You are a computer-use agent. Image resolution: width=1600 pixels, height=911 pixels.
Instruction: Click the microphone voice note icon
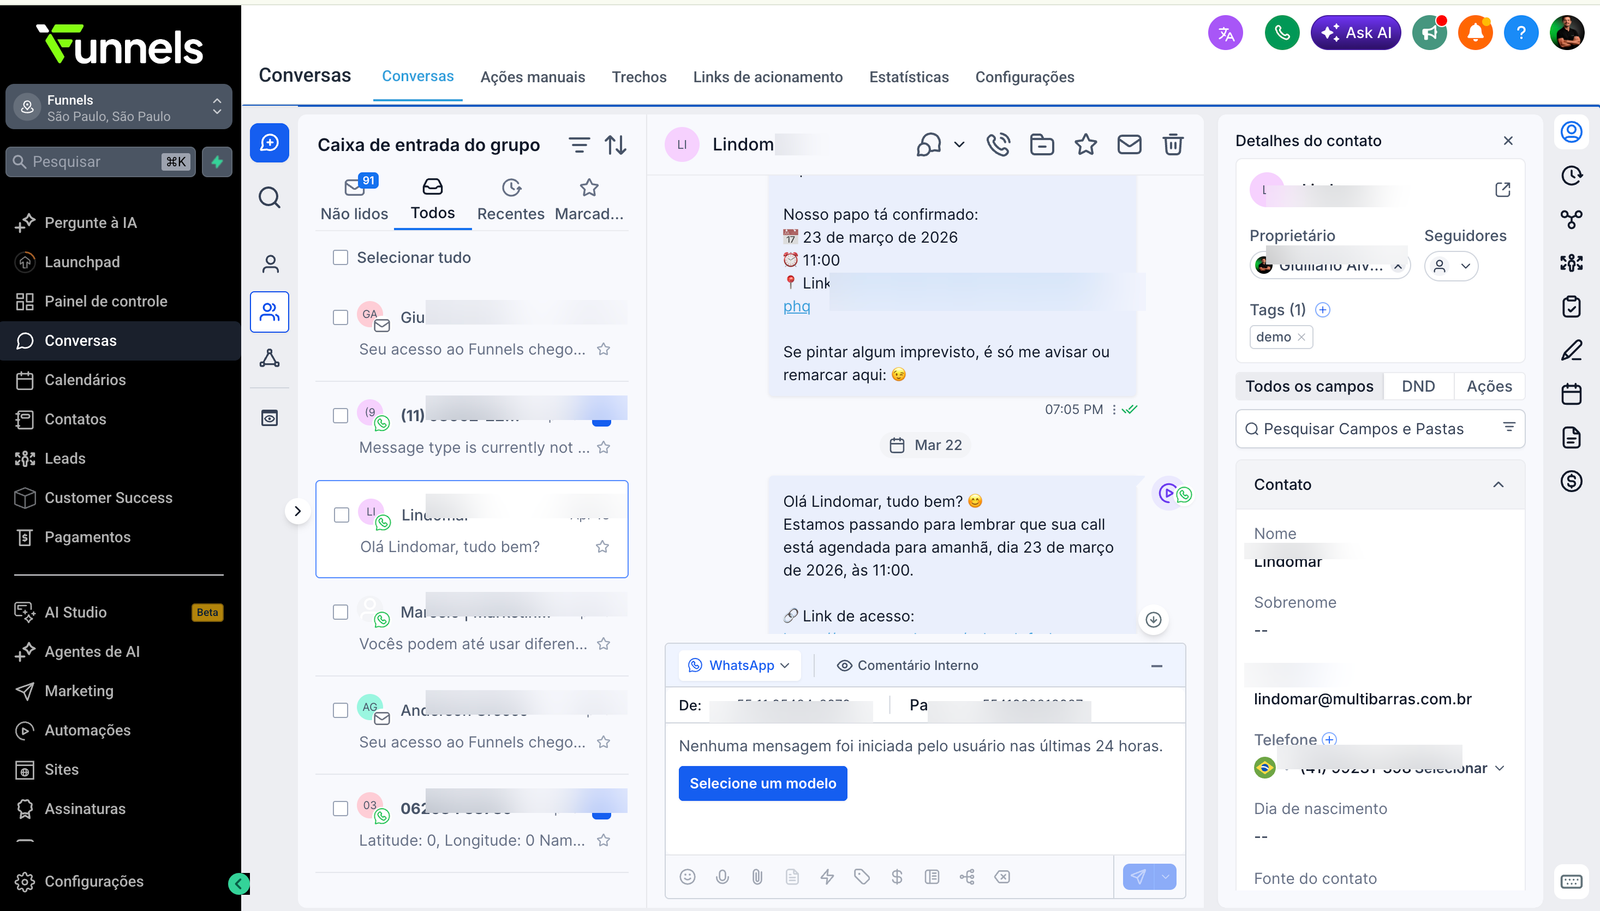point(722,877)
